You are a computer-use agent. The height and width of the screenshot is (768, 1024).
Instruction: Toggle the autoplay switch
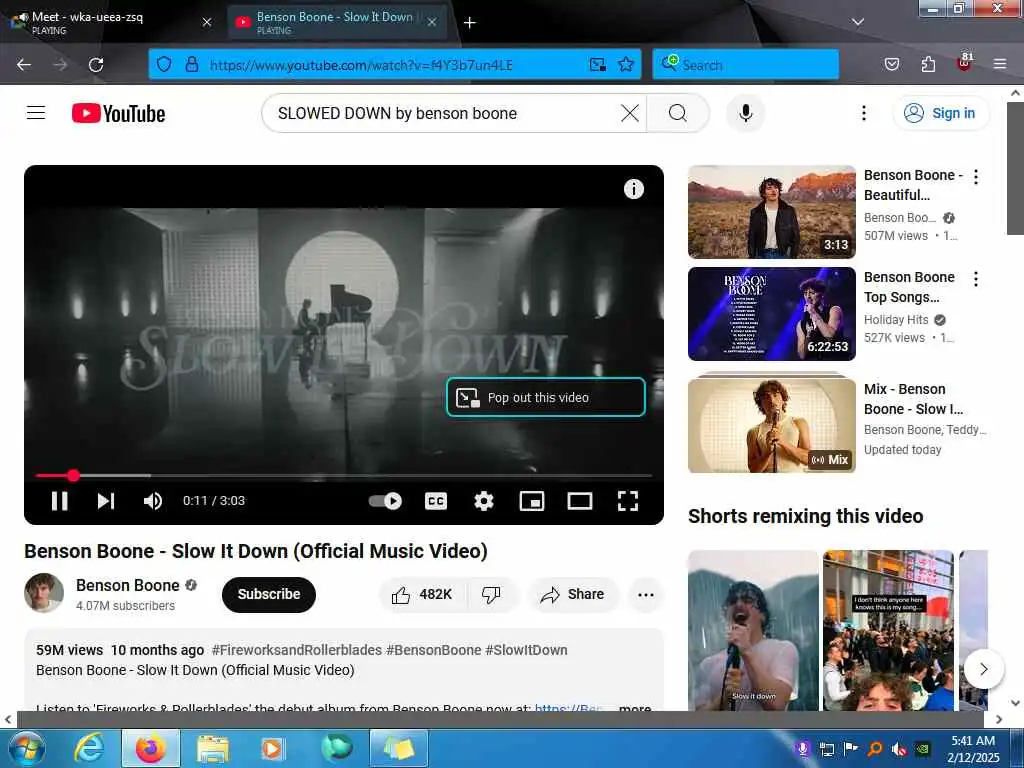385,501
